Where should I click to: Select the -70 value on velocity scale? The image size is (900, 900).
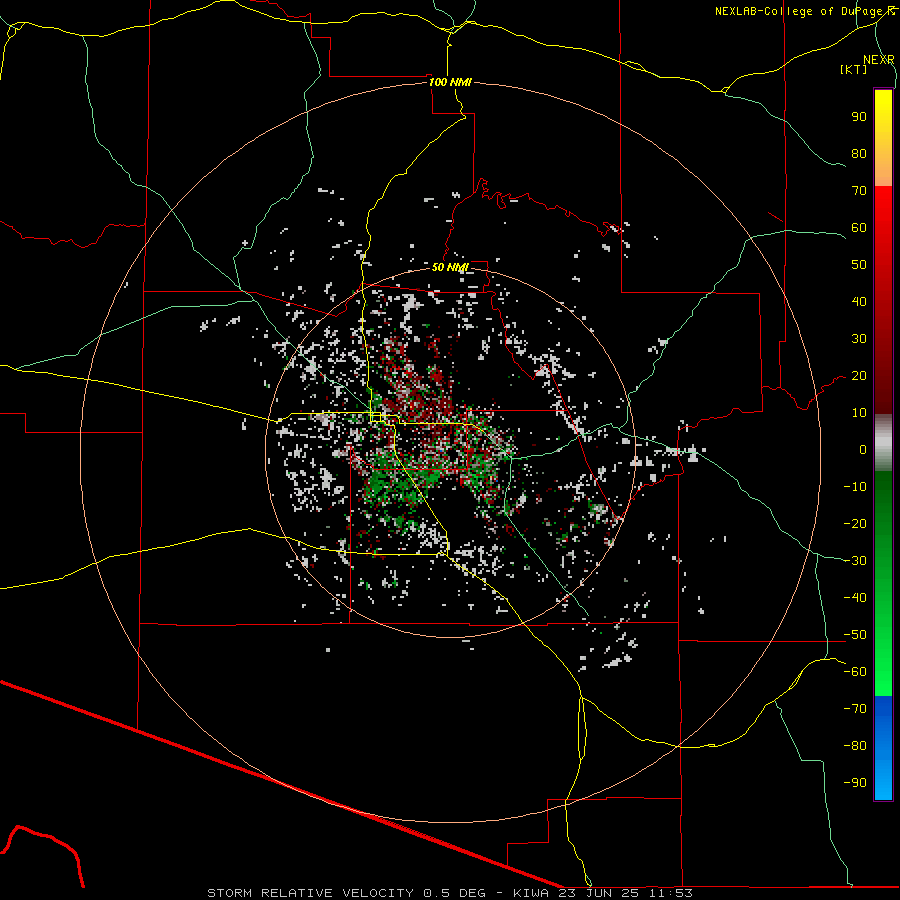855,709
